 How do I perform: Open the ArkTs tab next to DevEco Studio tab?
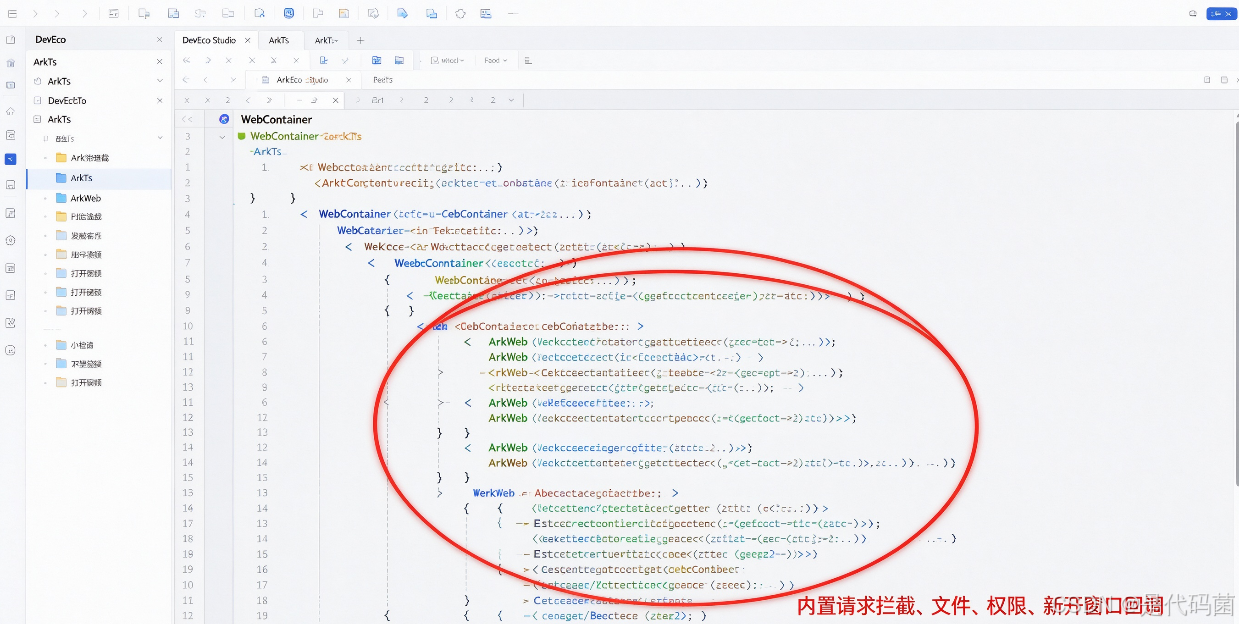(x=279, y=40)
